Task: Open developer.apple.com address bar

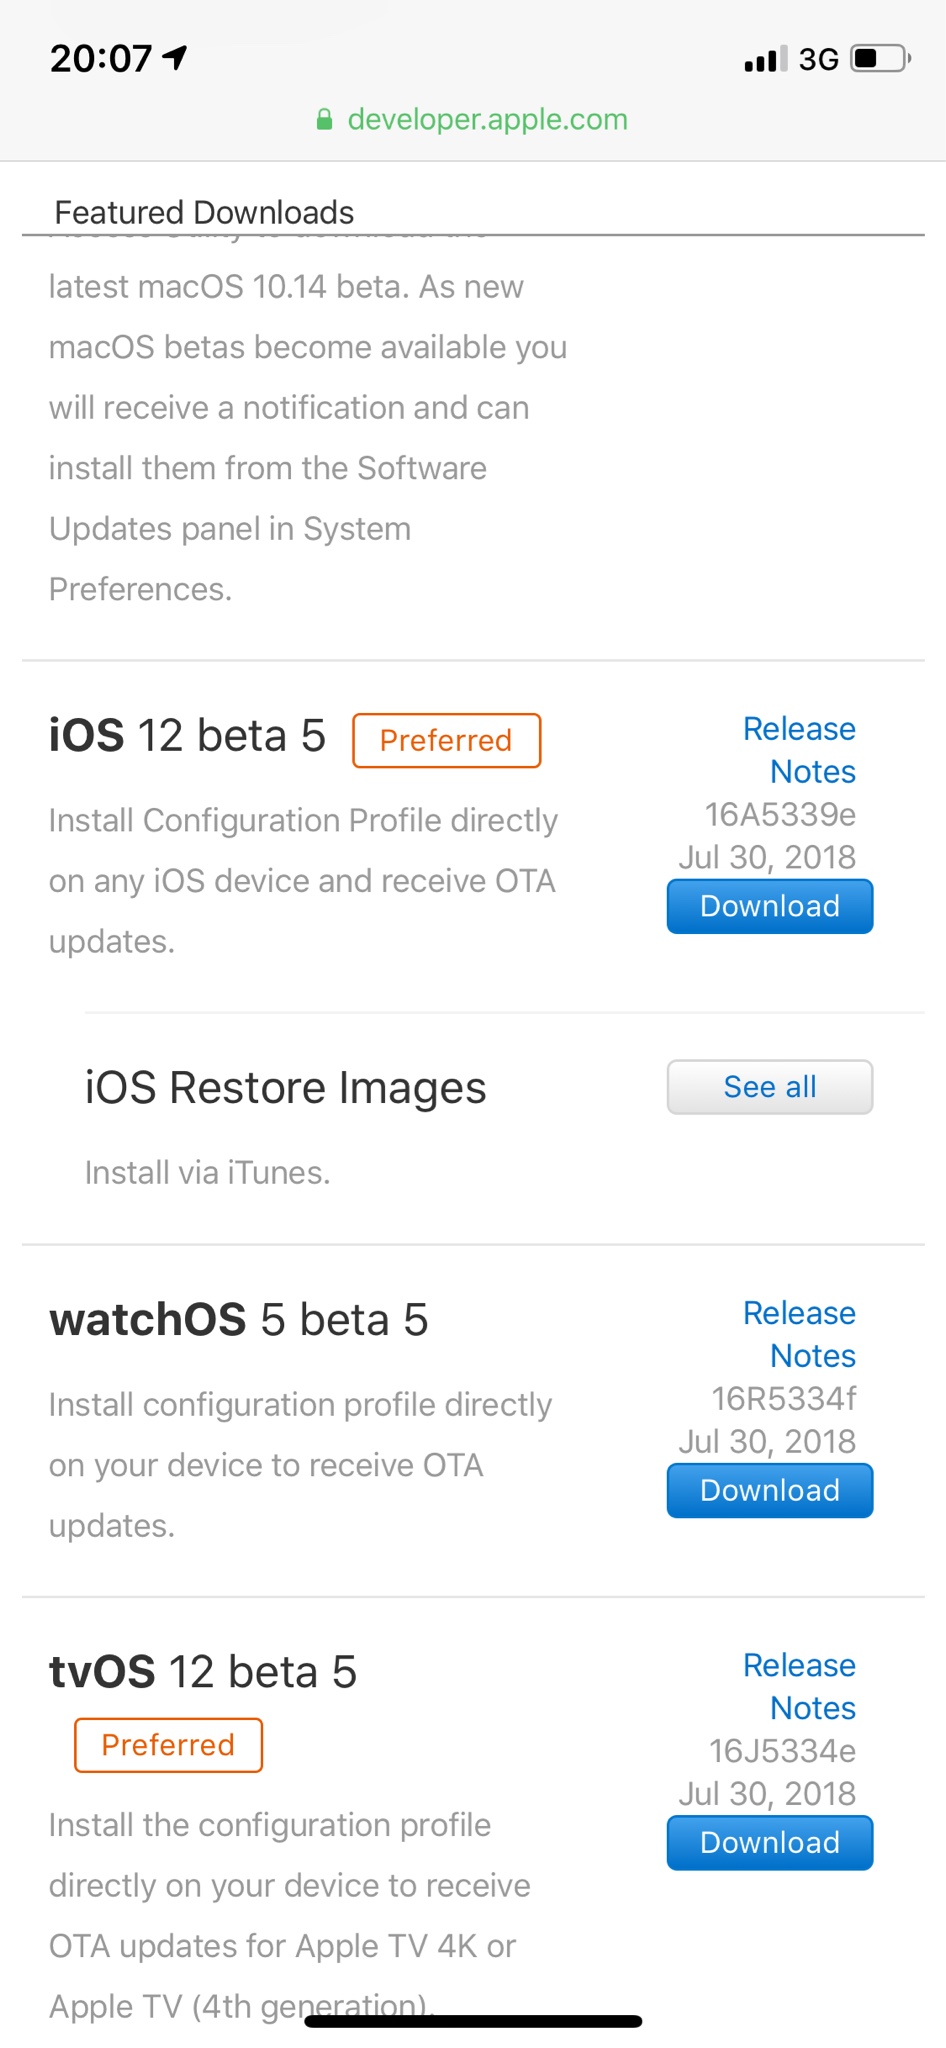Action: (x=487, y=120)
